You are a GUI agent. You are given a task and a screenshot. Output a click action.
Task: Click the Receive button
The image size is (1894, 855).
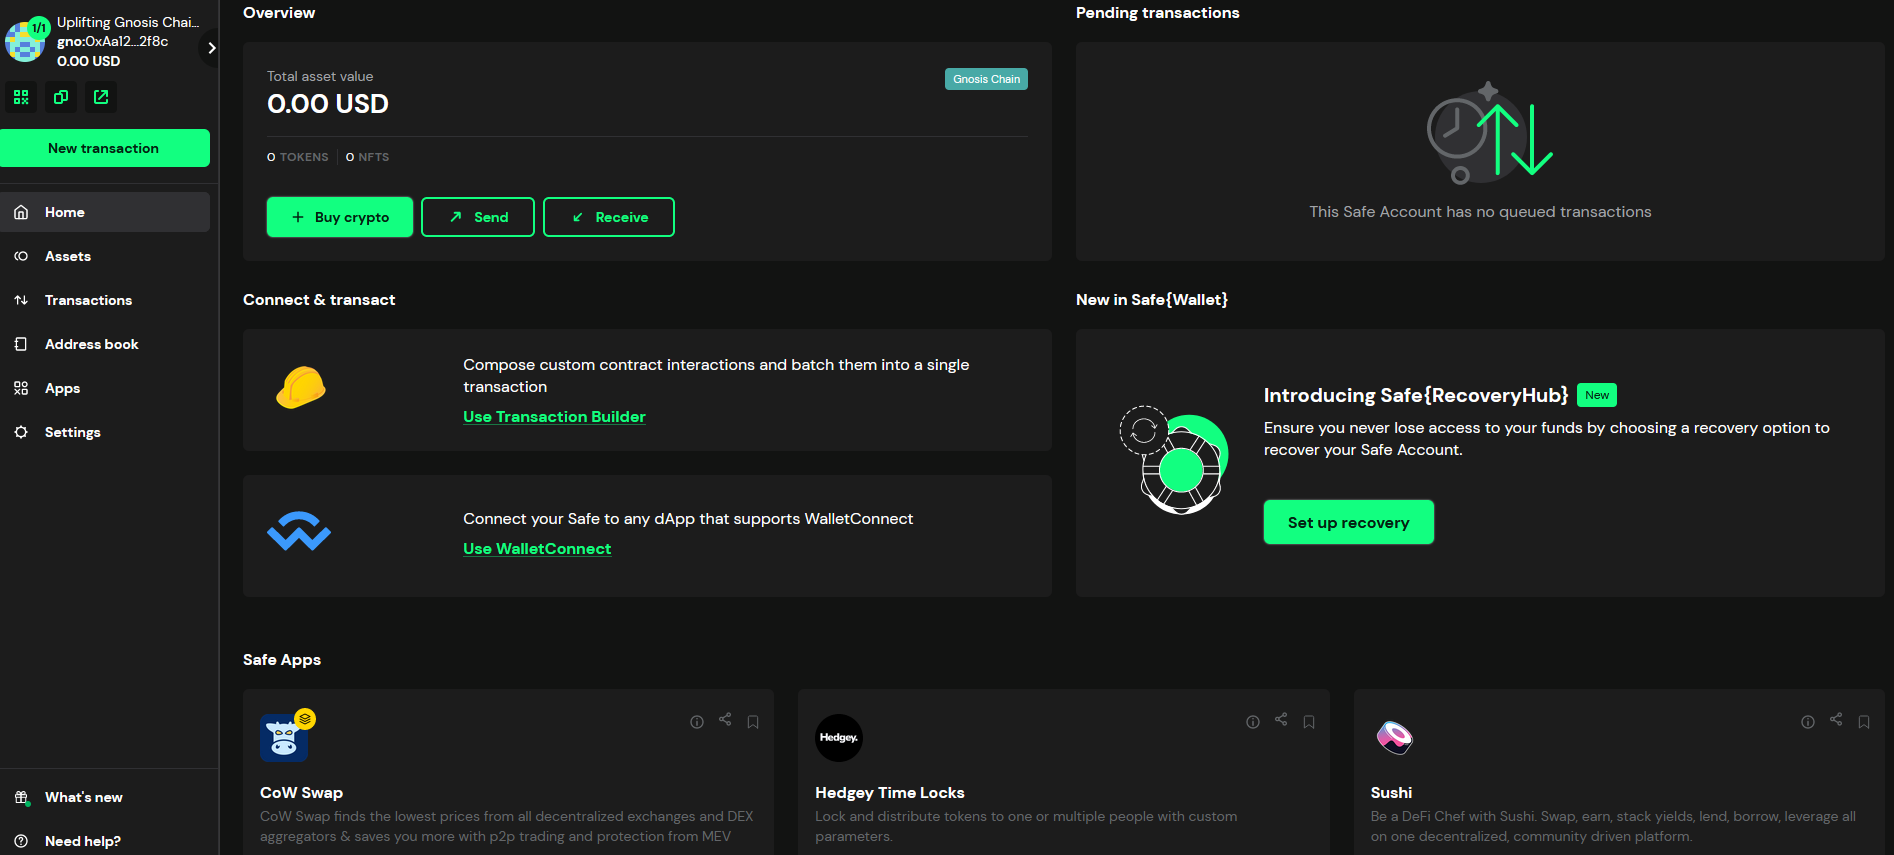point(609,217)
